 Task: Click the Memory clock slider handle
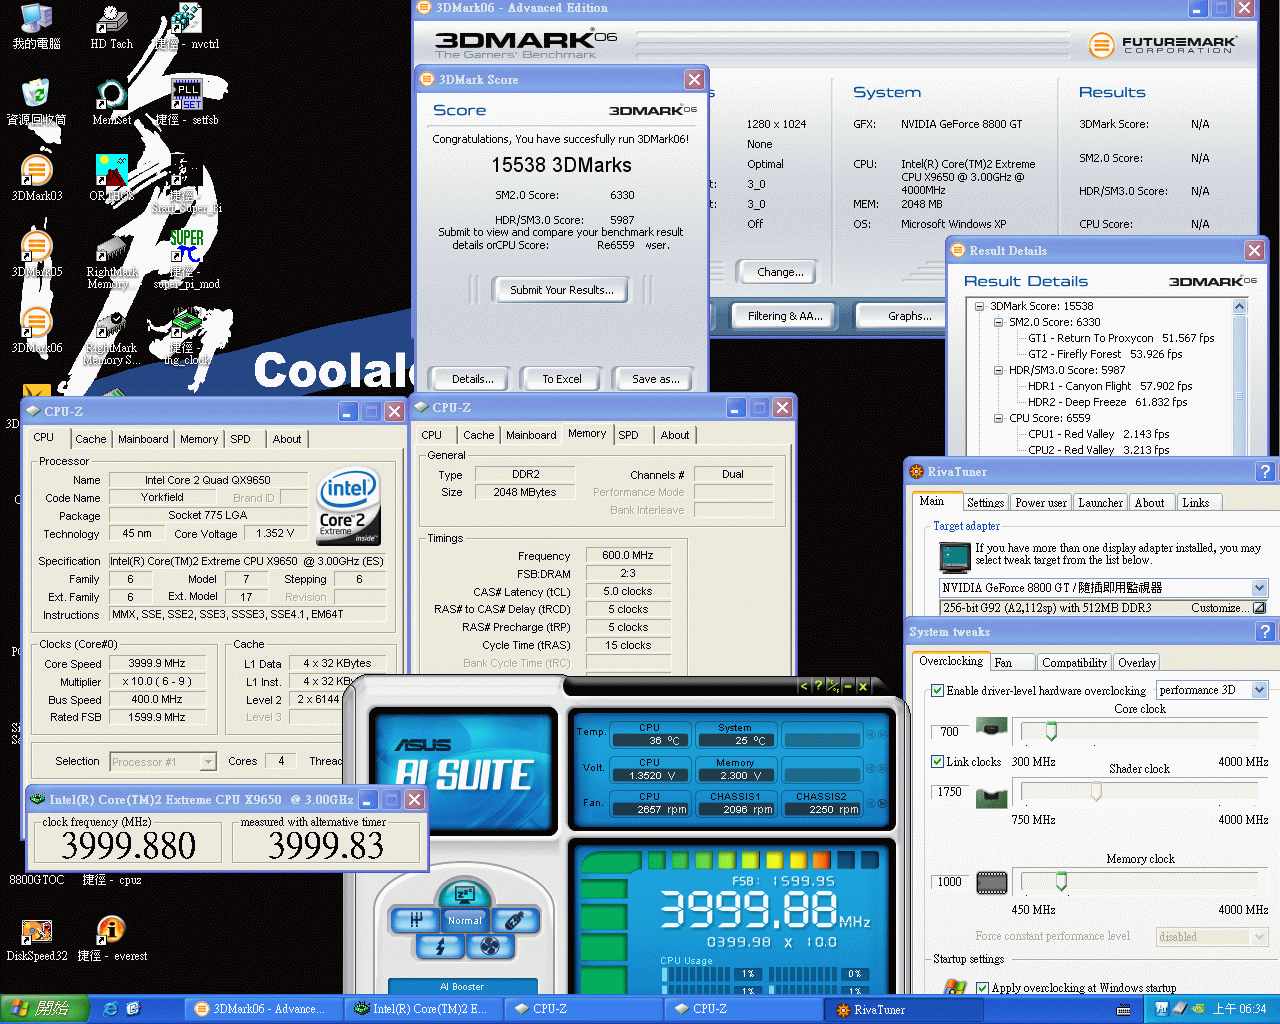tap(1061, 881)
